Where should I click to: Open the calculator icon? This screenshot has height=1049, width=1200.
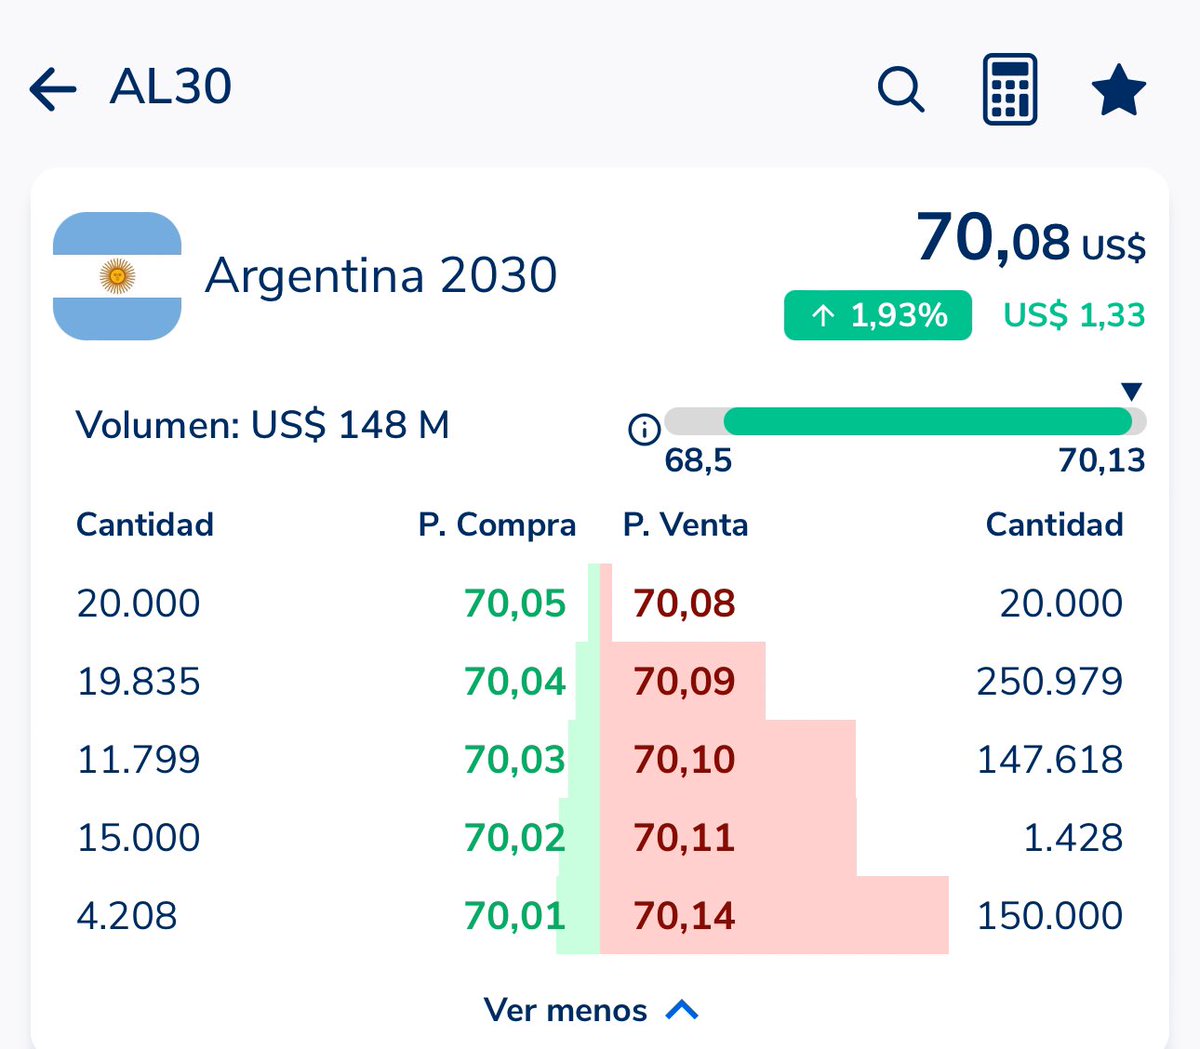click(x=1010, y=90)
